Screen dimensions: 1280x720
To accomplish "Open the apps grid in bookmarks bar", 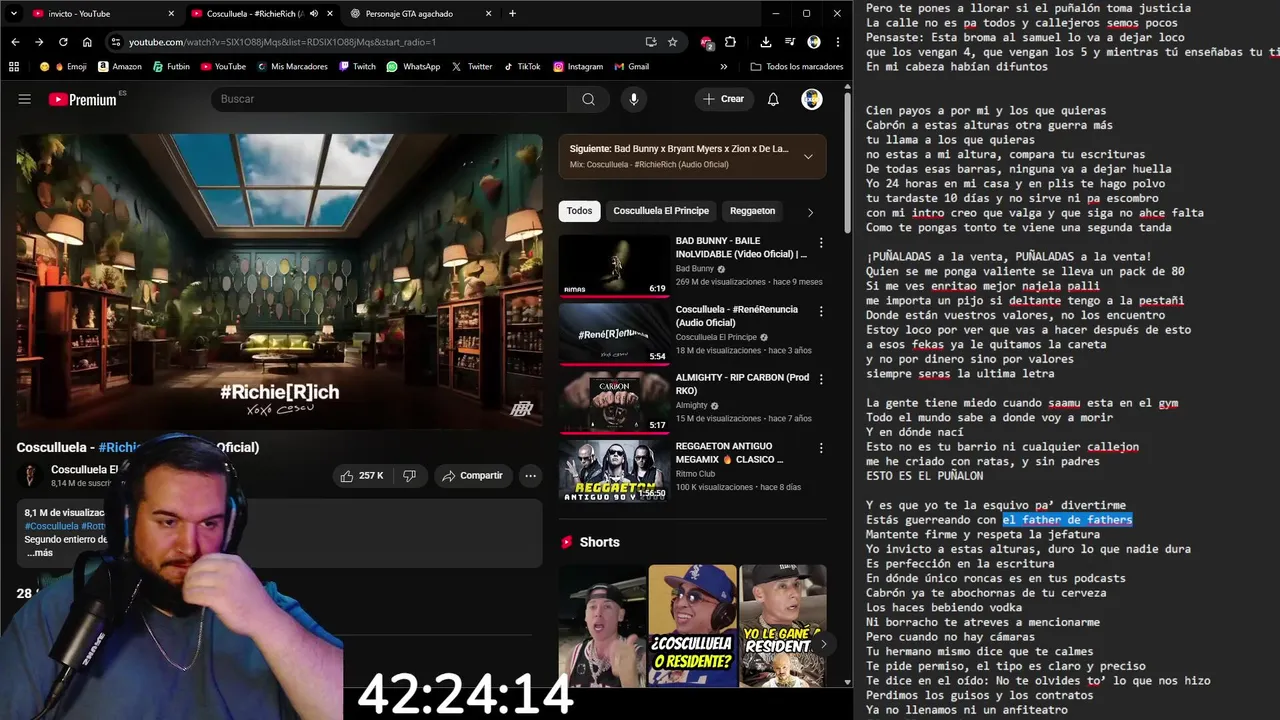I will click(14, 67).
